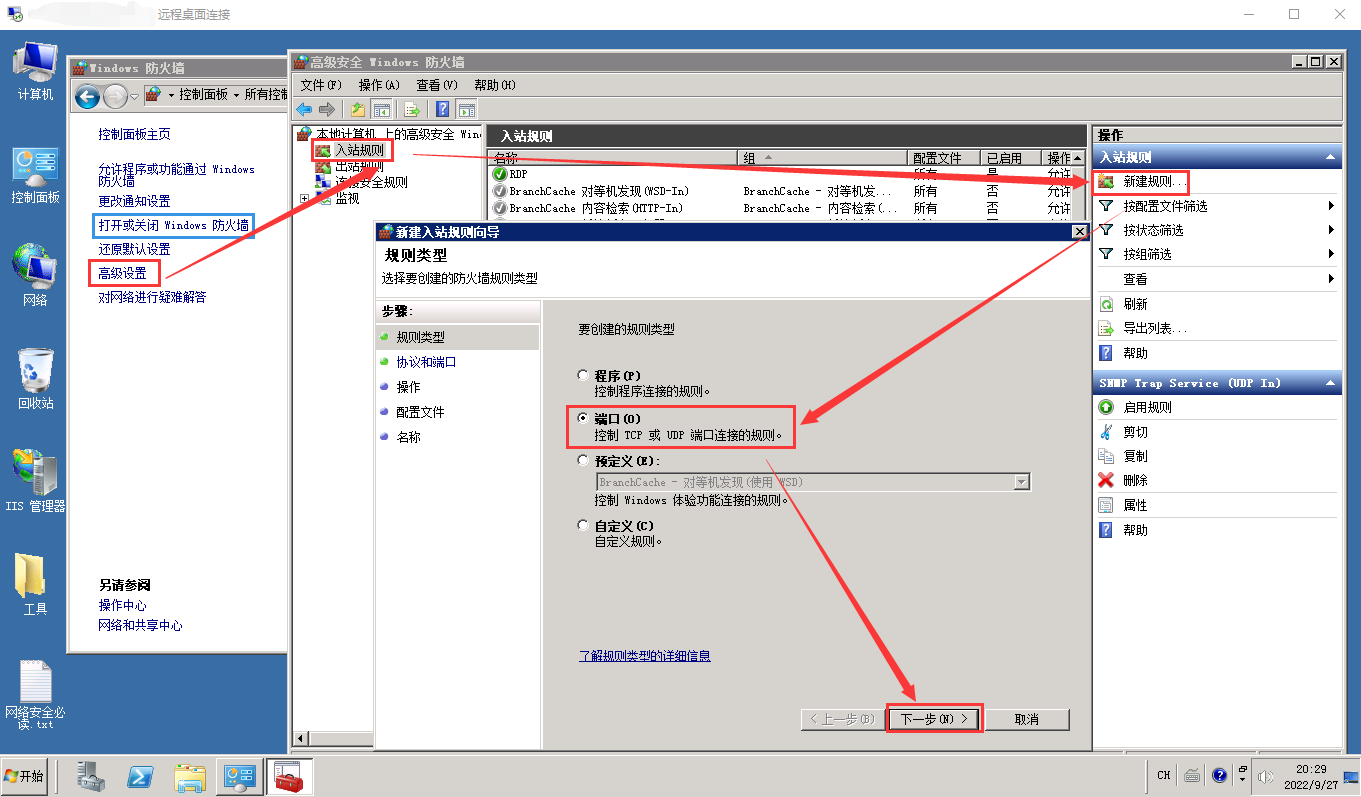1361x797 pixels.
Task: Open the 了解规则类型的详细信息 link
Action: (644, 656)
